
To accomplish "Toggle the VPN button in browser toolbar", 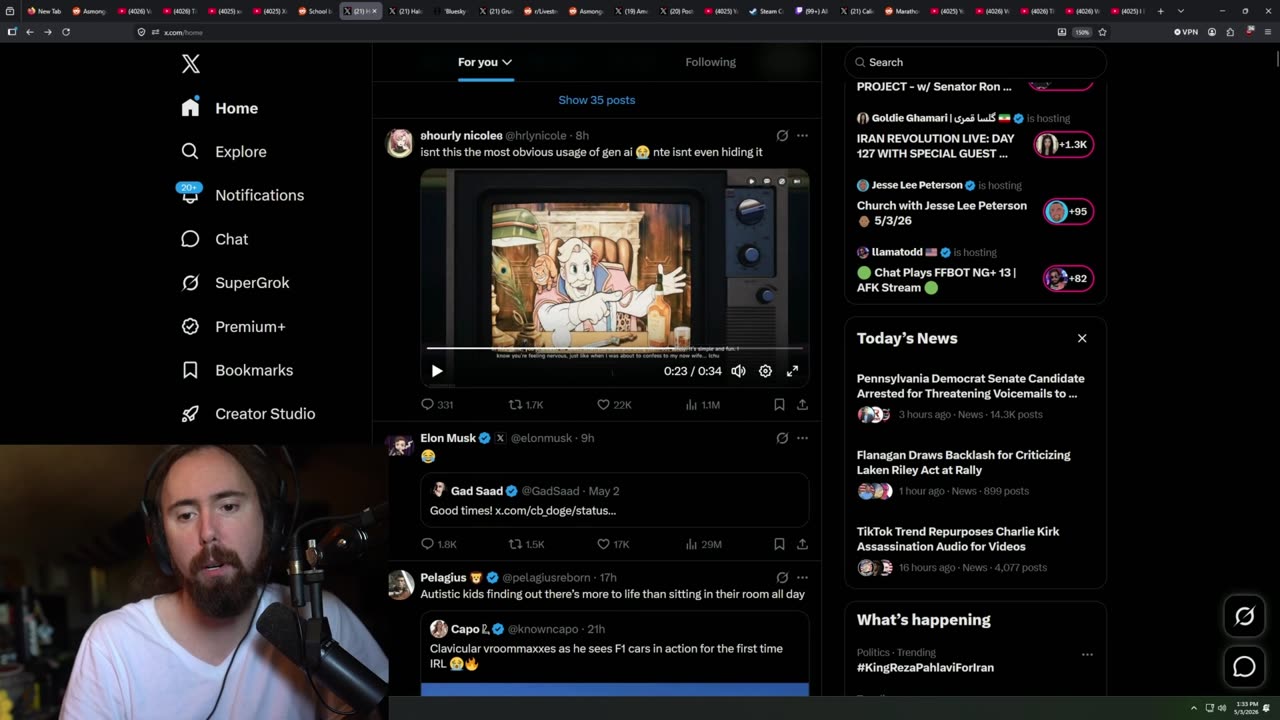I will [x=1186, y=32].
